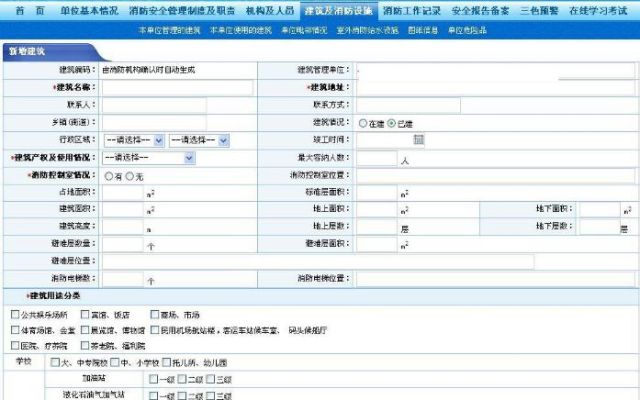640x400 pixels.
Task: Check the 中、小学校 checkbox
Action: coord(115,362)
